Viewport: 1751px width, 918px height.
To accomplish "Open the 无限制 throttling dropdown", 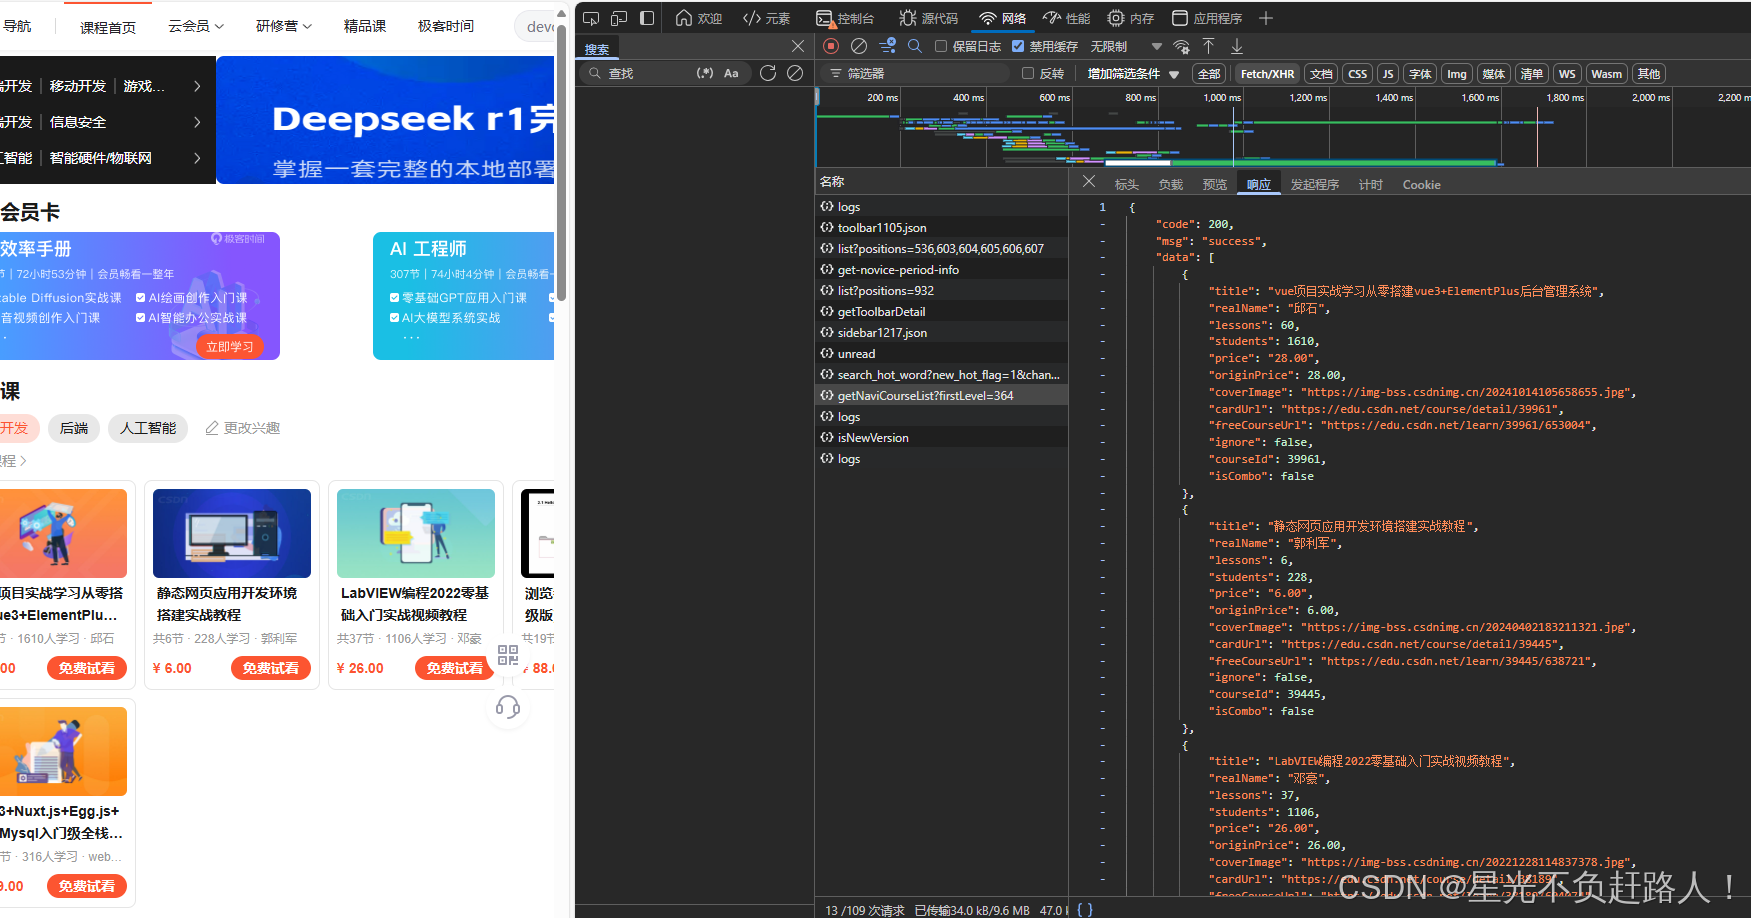I will pos(1126,46).
